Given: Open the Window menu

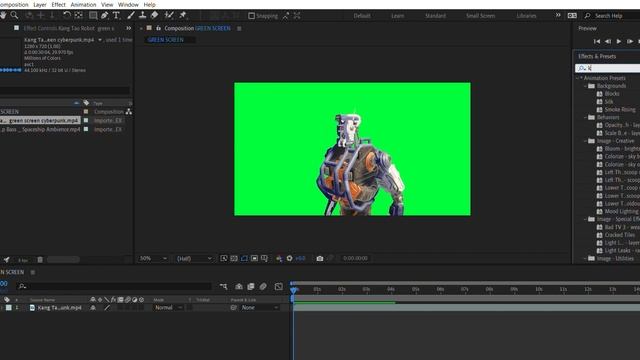Looking at the screenshot, I should coord(128,4).
